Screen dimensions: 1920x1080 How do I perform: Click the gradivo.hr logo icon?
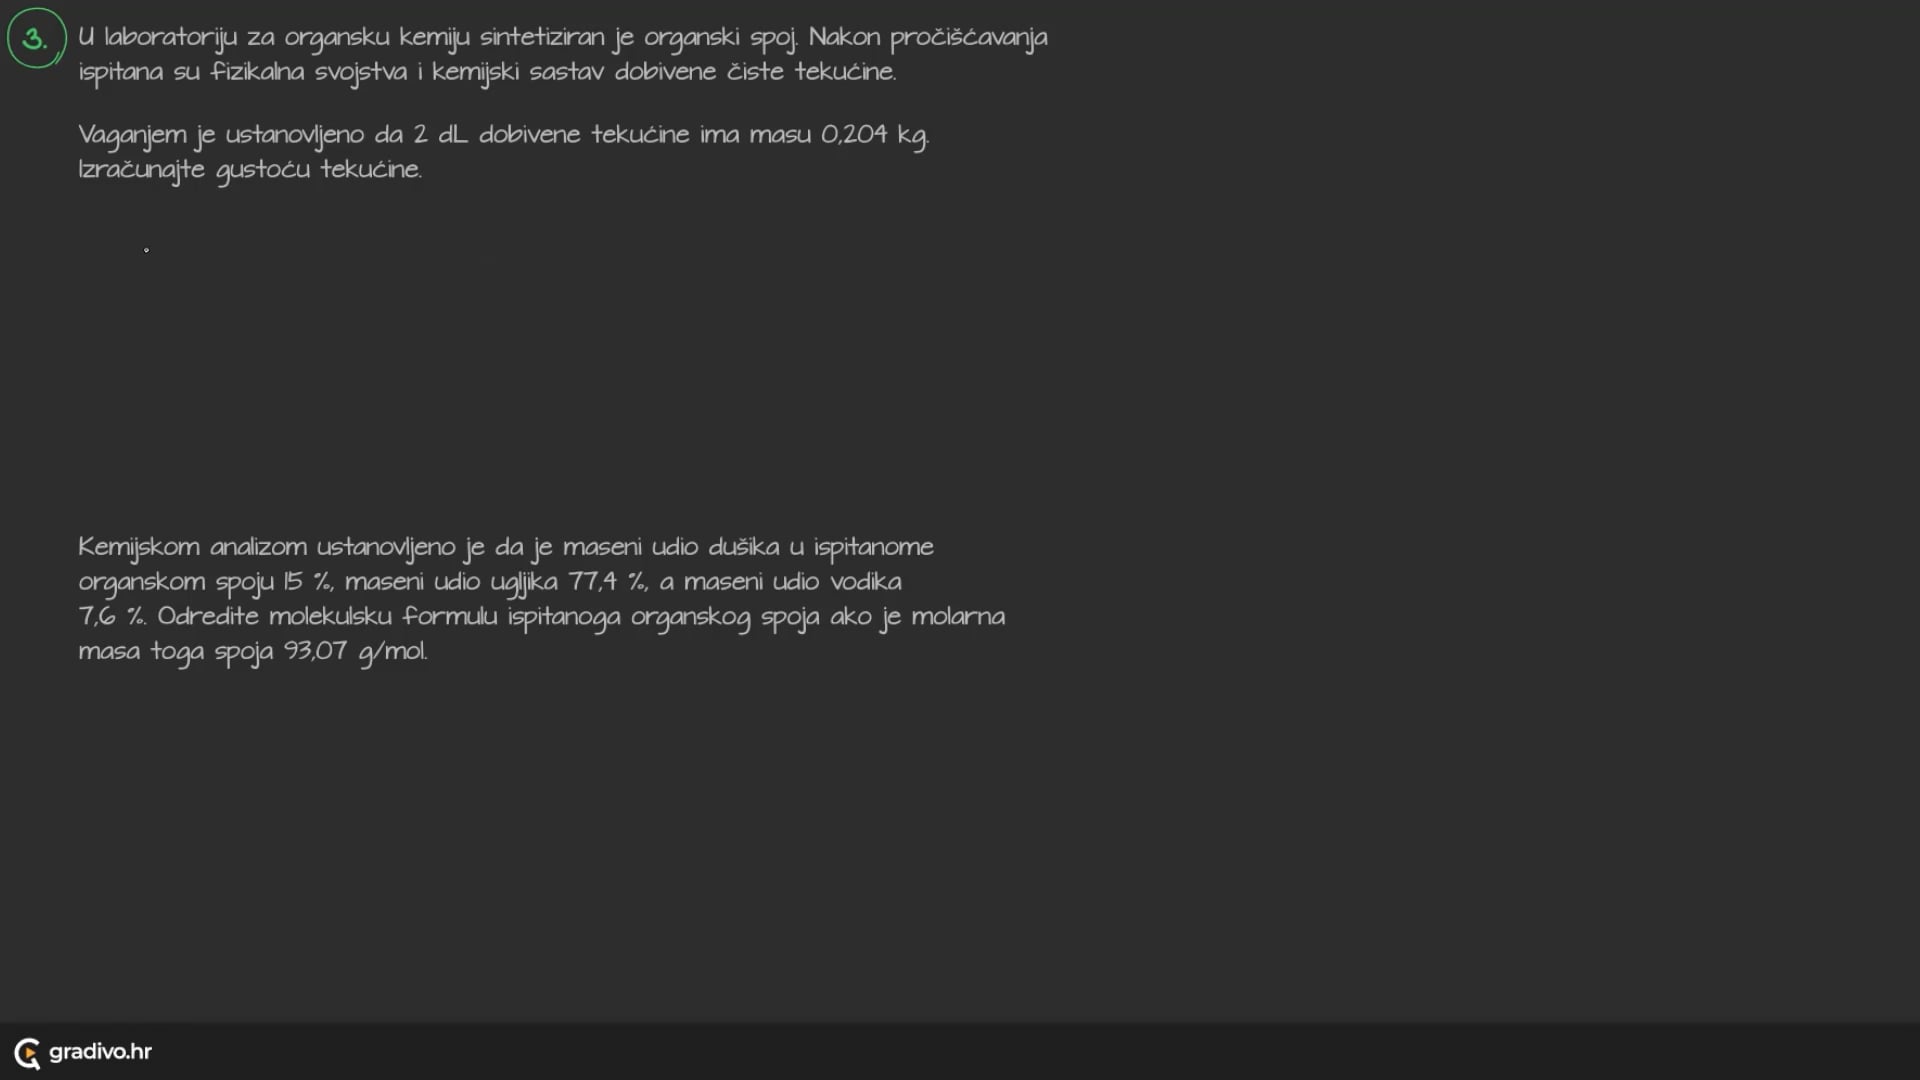(x=28, y=1052)
